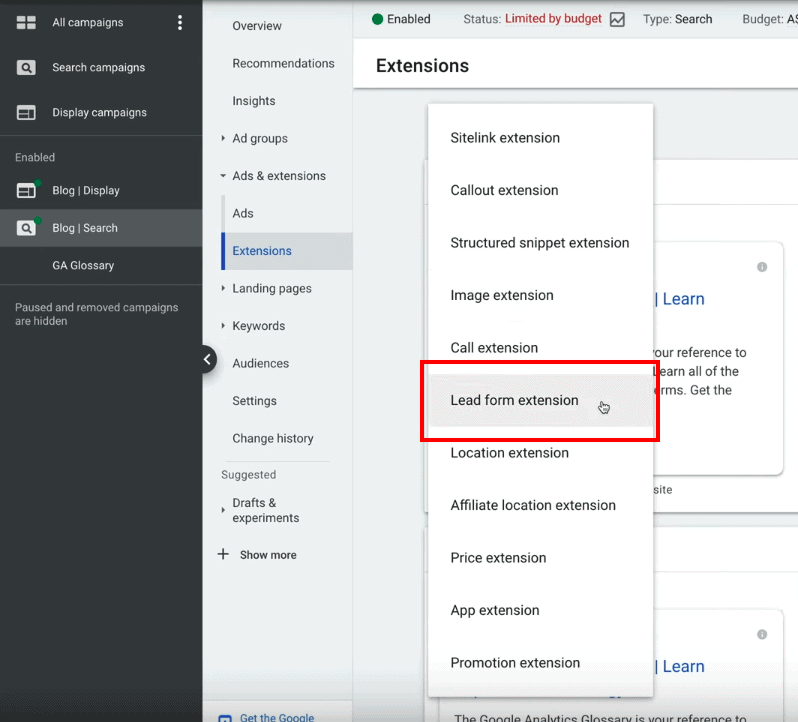The height and width of the screenshot is (722, 798).
Task: Choose Callout extension
Action: tap(540, 190)
